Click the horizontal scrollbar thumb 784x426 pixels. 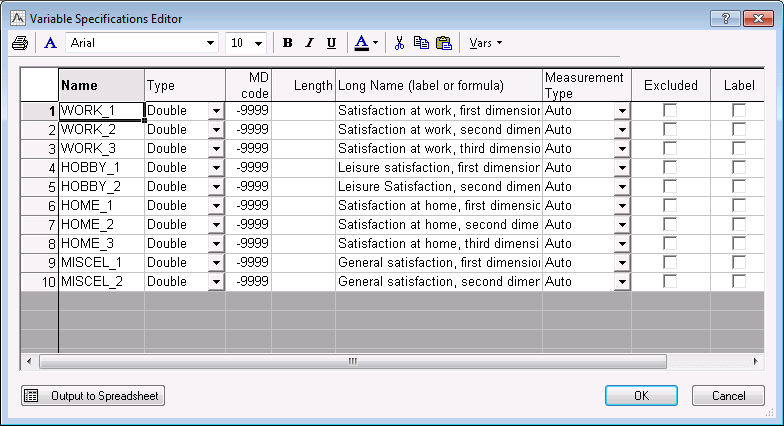point(352,361)
